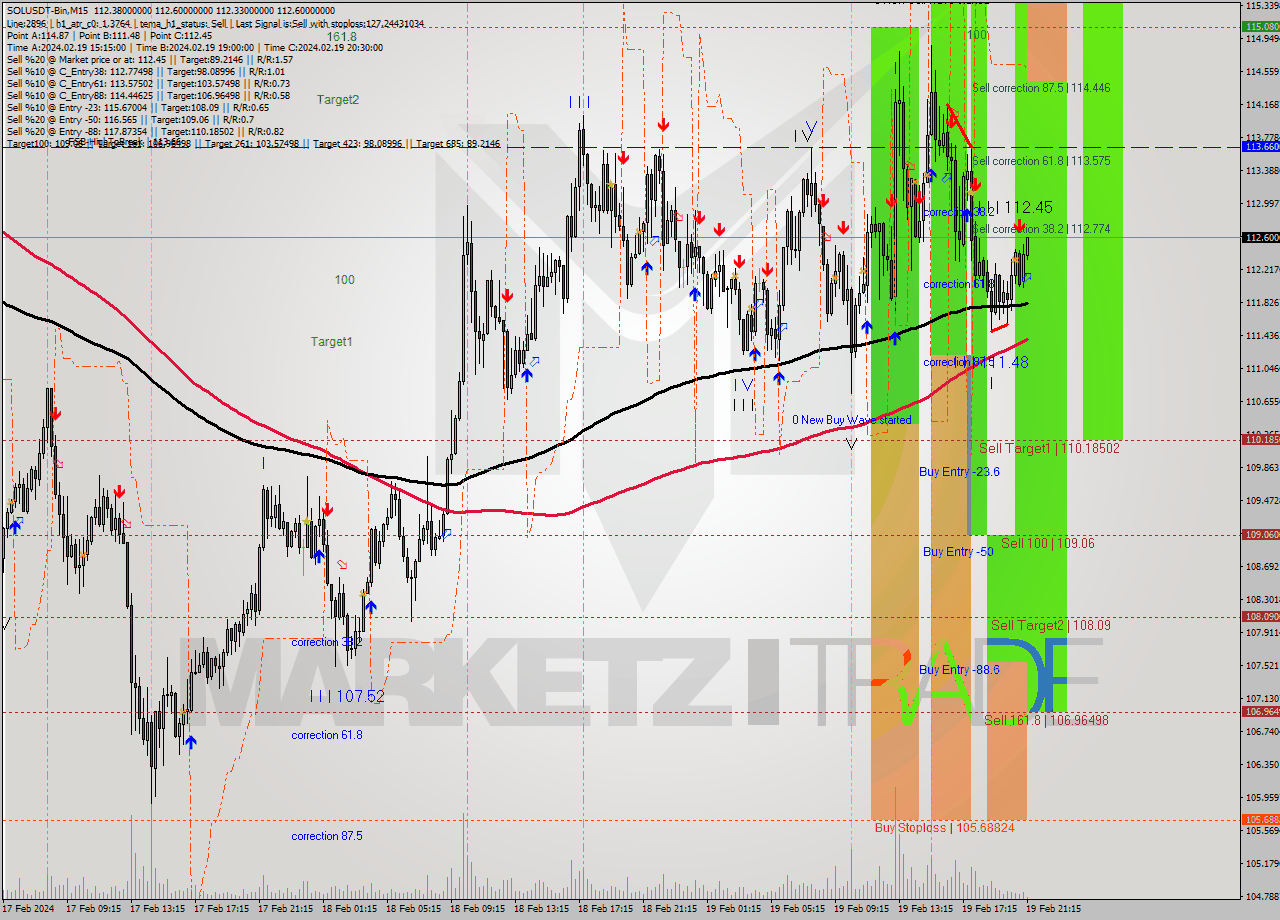Click the 'Sell 100 | 109.06' label
This screenshot has width=1280, height=920.
(1048, 543)
